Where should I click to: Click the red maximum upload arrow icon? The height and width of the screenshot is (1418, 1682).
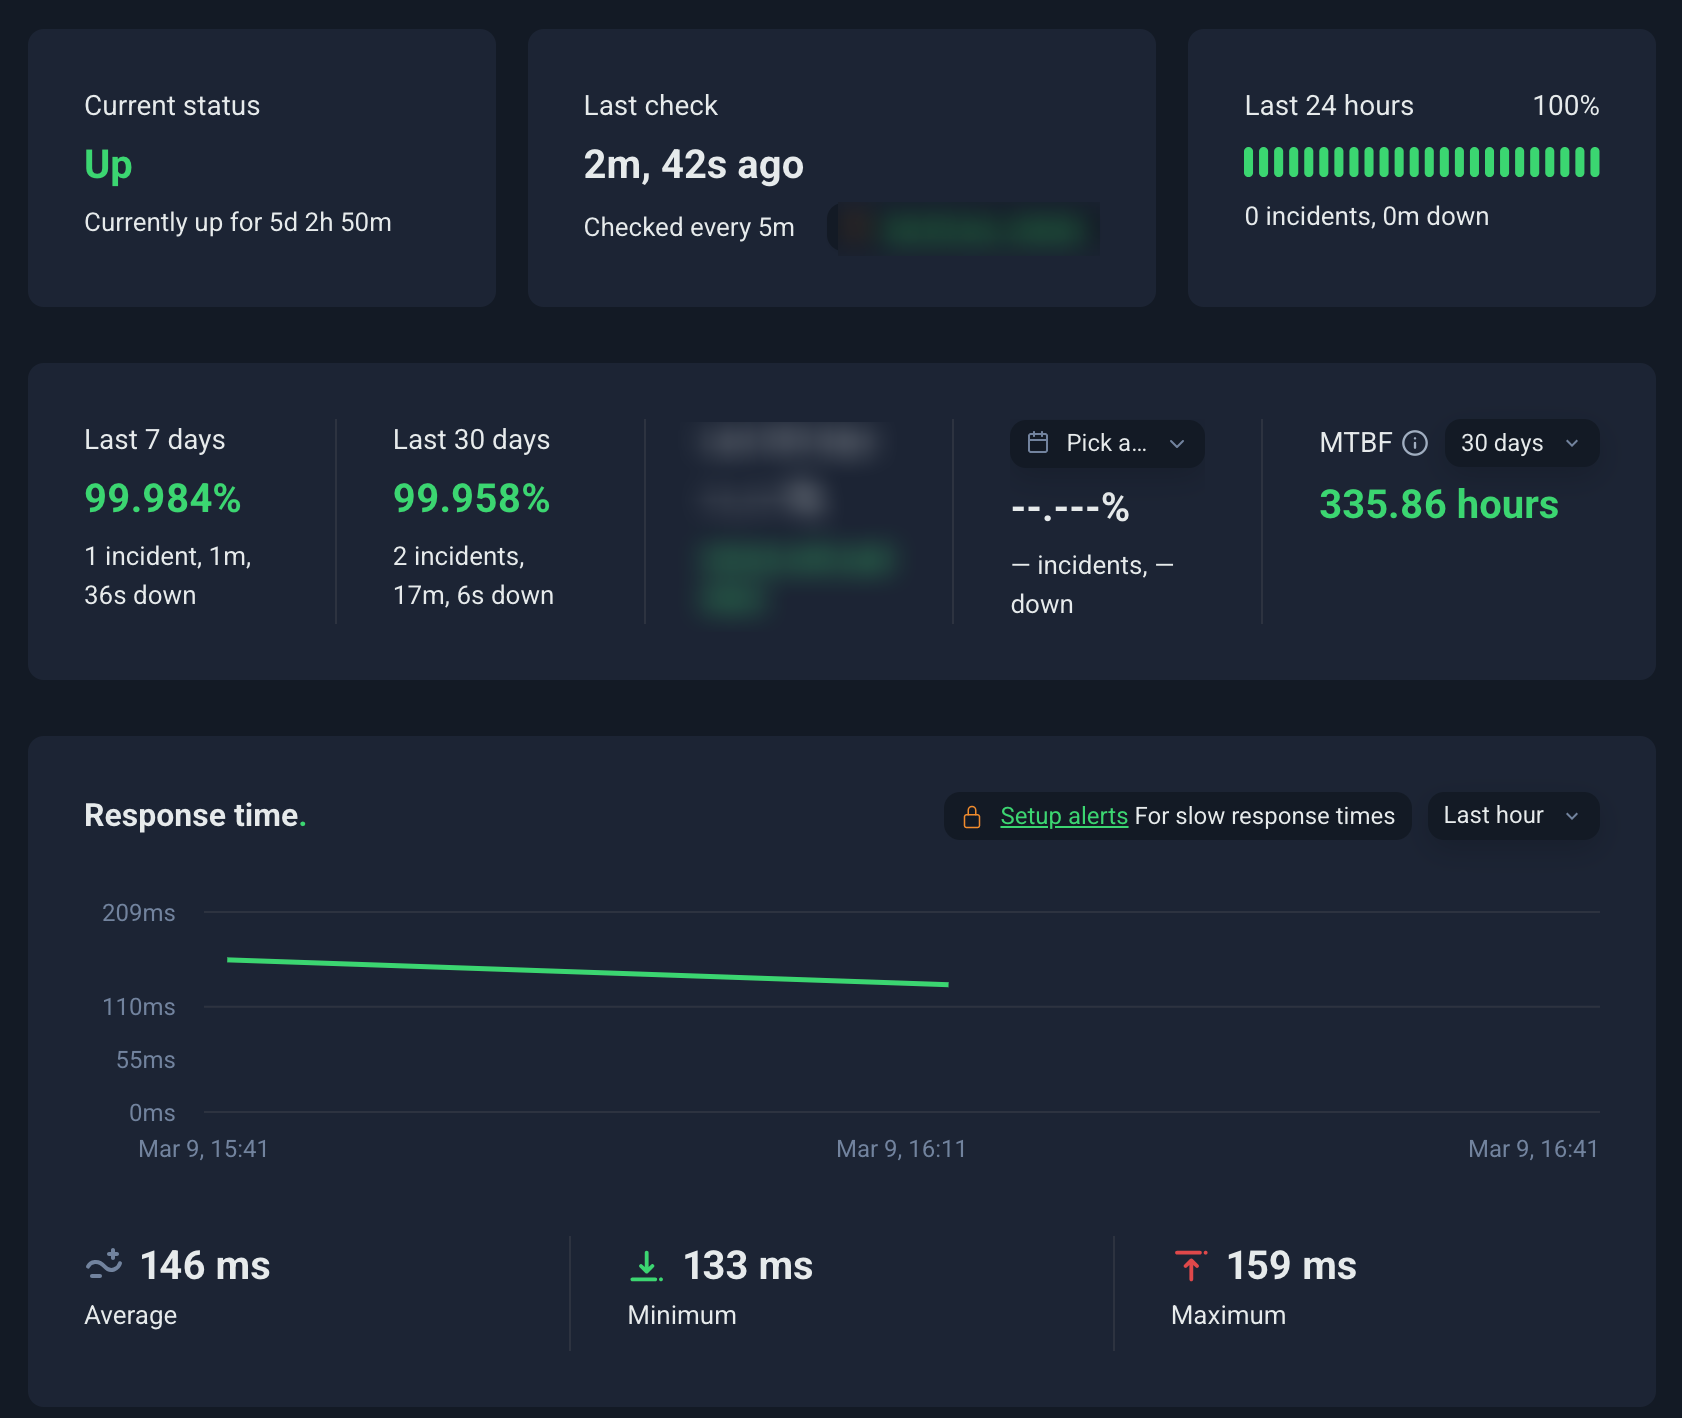tap(1190, 1266)
